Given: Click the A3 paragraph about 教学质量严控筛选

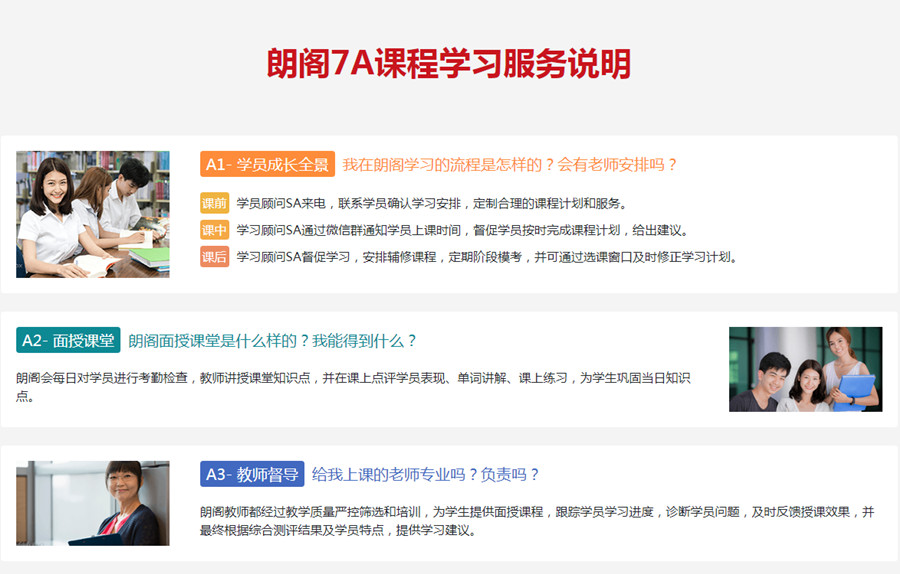Looking at the screenshot, I should (536, 520).
